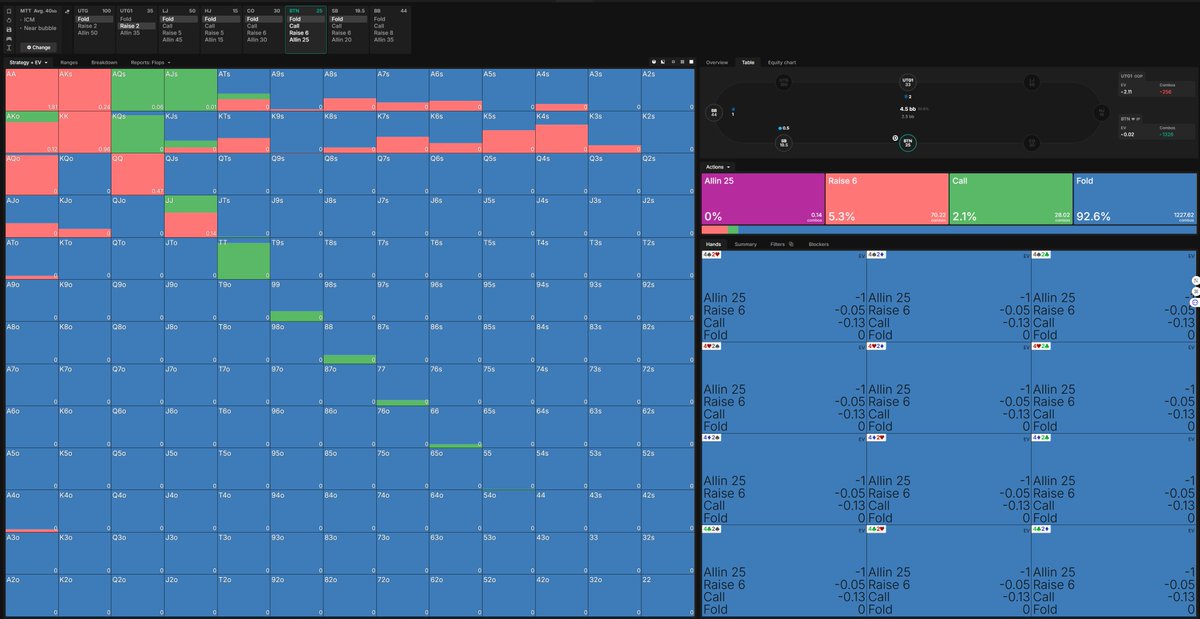Screen dimensions: 1200x619
Task: Select the TT cell in matrix
Action: (x=243, y=258)
